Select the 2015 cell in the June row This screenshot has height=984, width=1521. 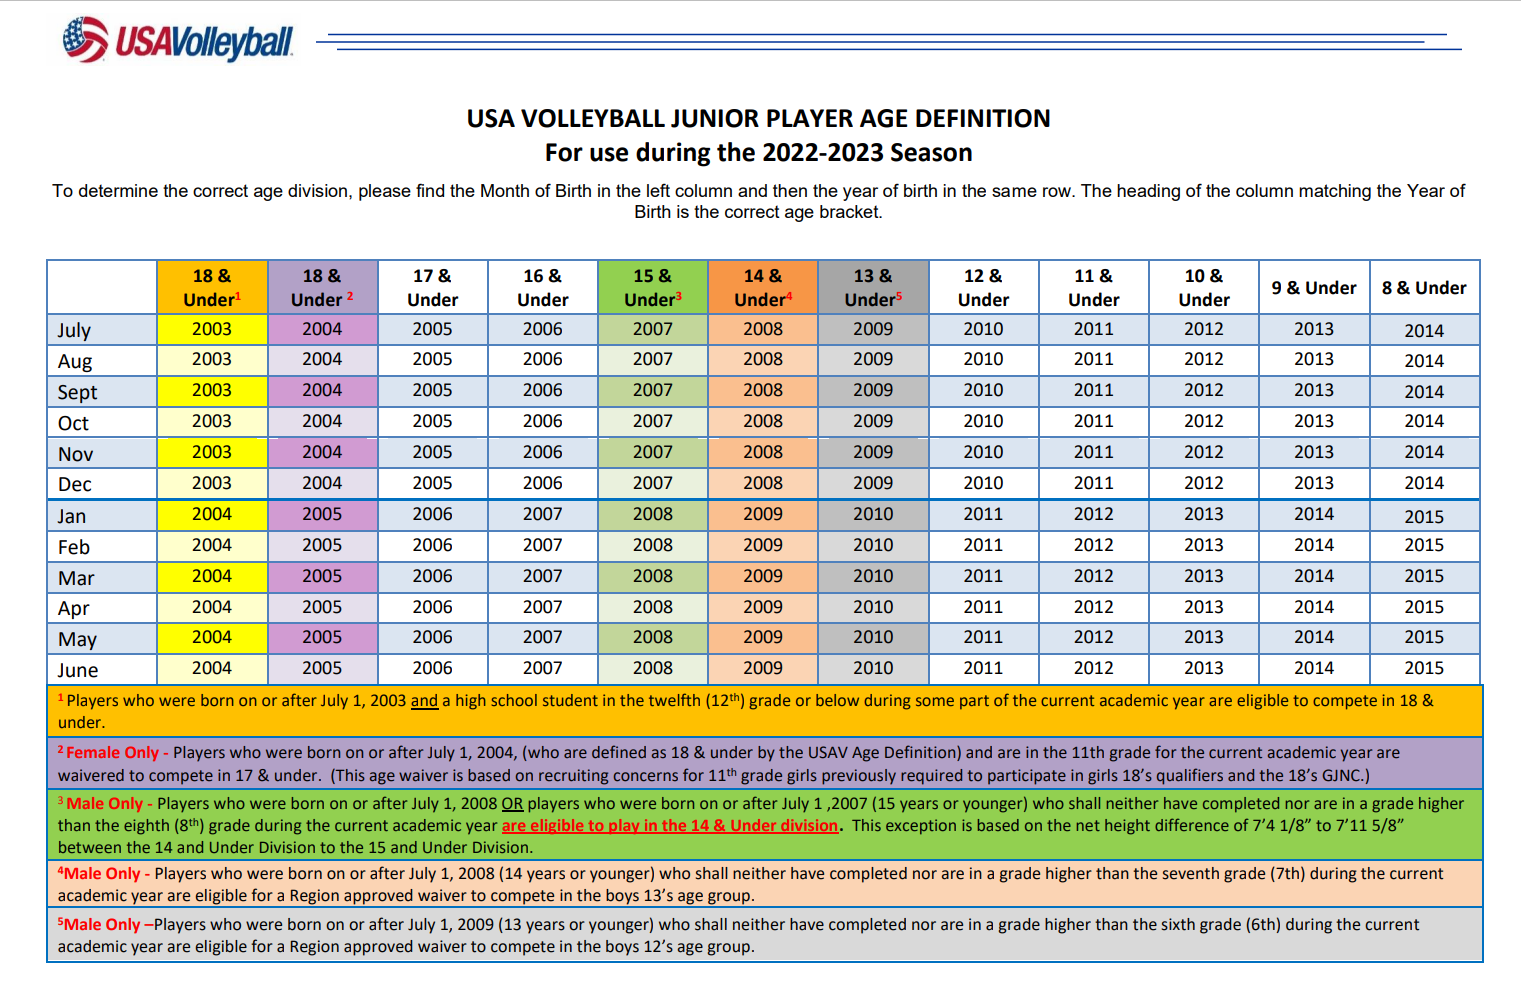pyautogui.click(x=1424, y=668)
